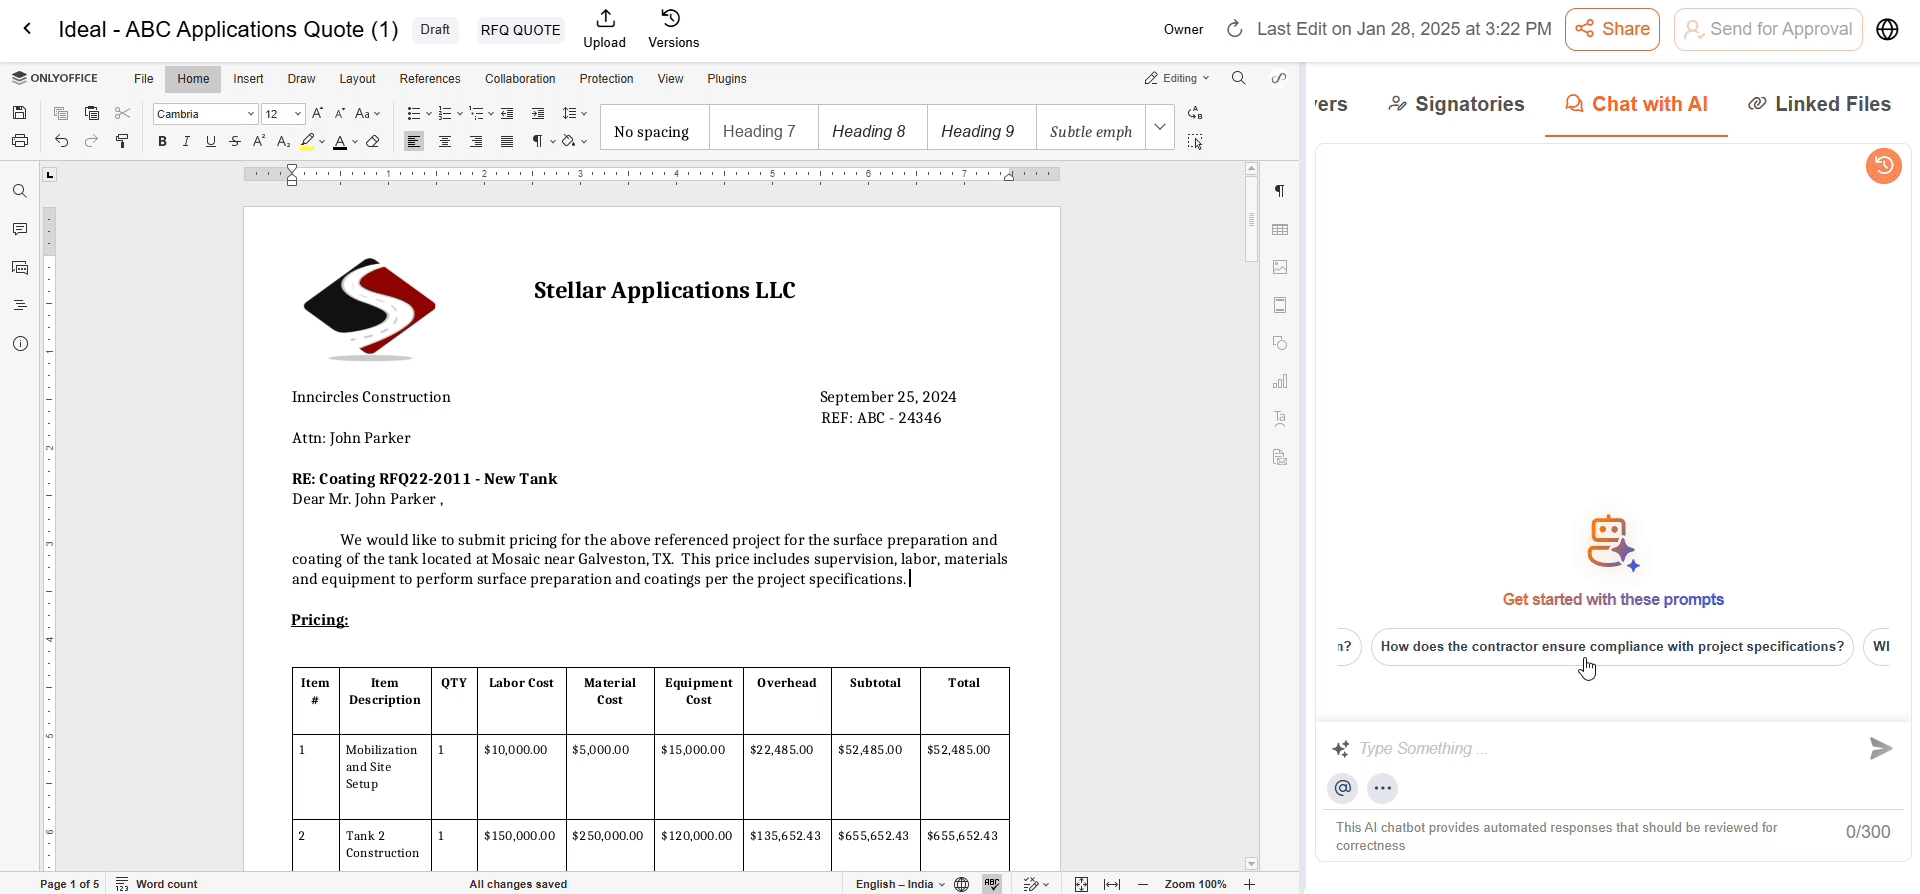
Task: Click the globe language icon in the top bar
Action: [1887, 30]
